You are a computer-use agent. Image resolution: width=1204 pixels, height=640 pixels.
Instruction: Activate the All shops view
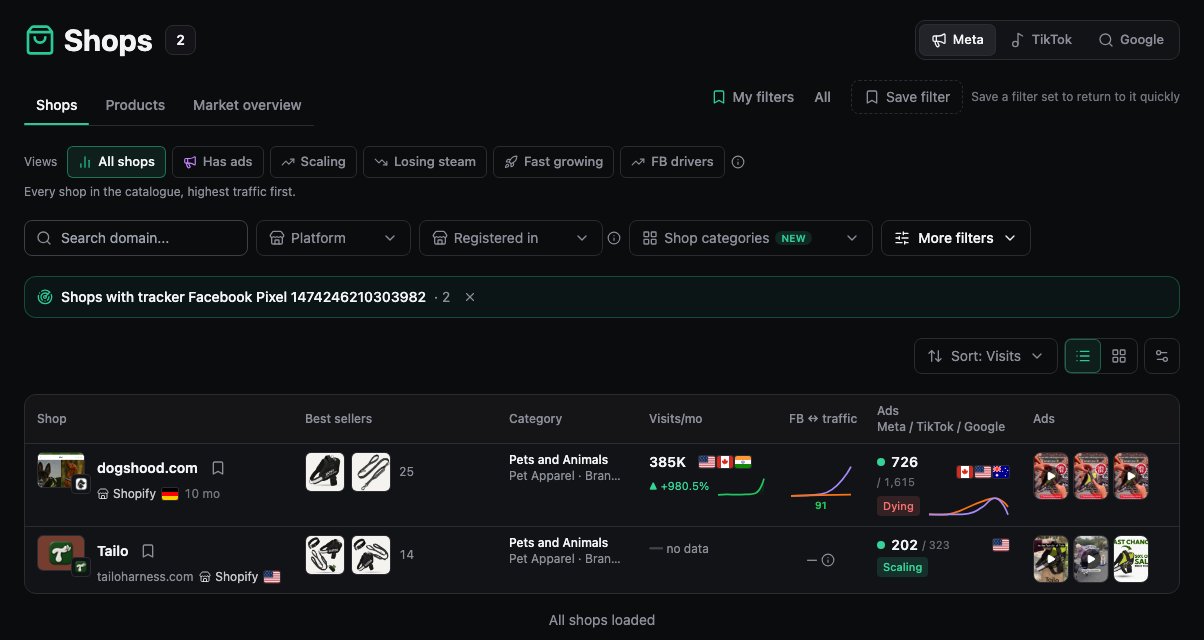point(116,162)
